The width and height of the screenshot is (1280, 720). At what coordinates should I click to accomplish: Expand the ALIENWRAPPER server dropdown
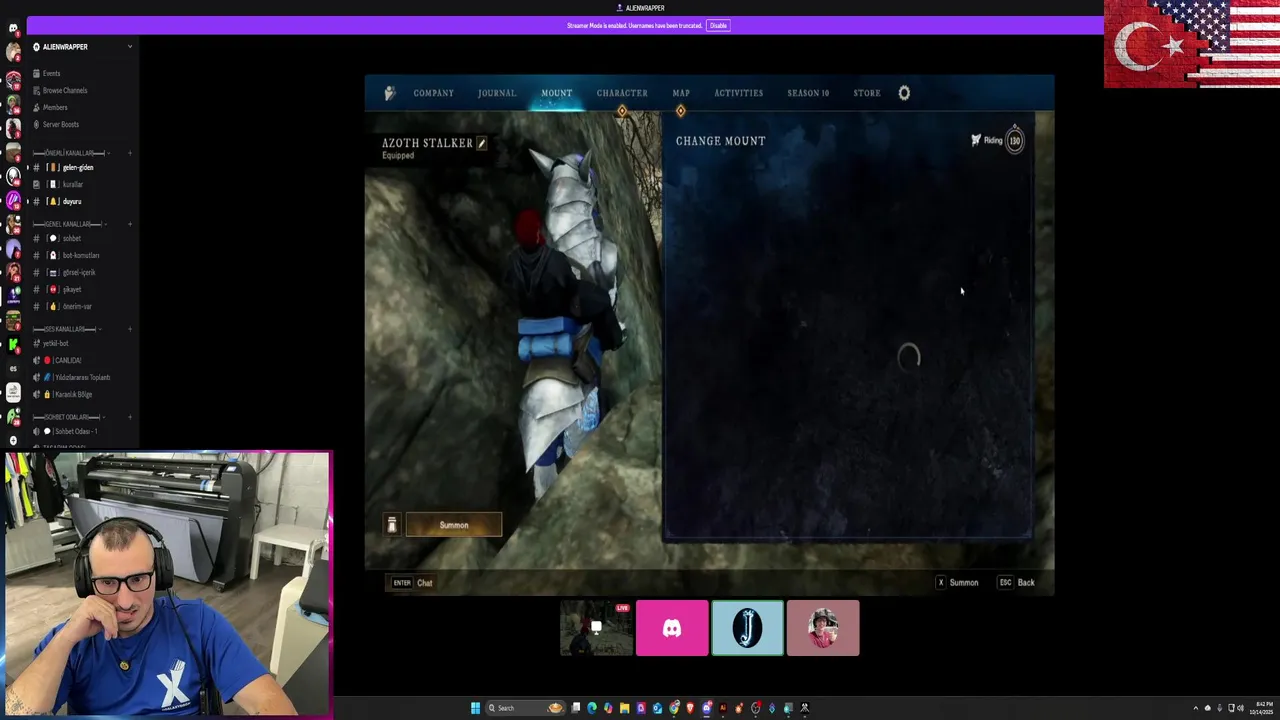pos(129,47)
